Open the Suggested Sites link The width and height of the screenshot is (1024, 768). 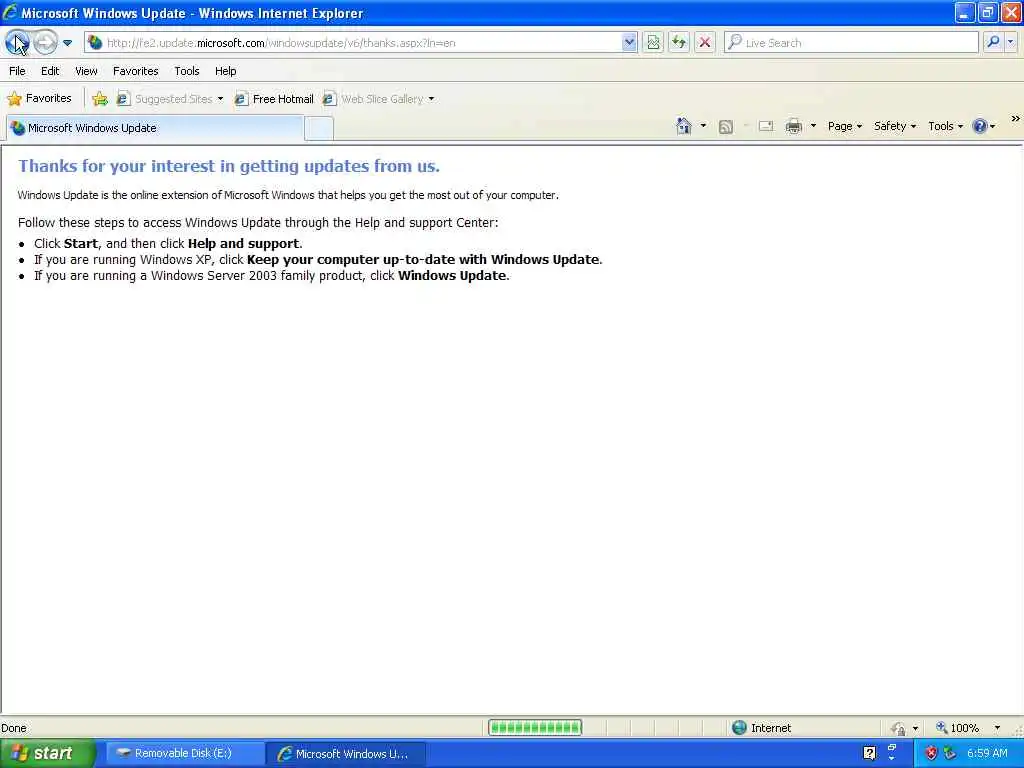[170, 99]
